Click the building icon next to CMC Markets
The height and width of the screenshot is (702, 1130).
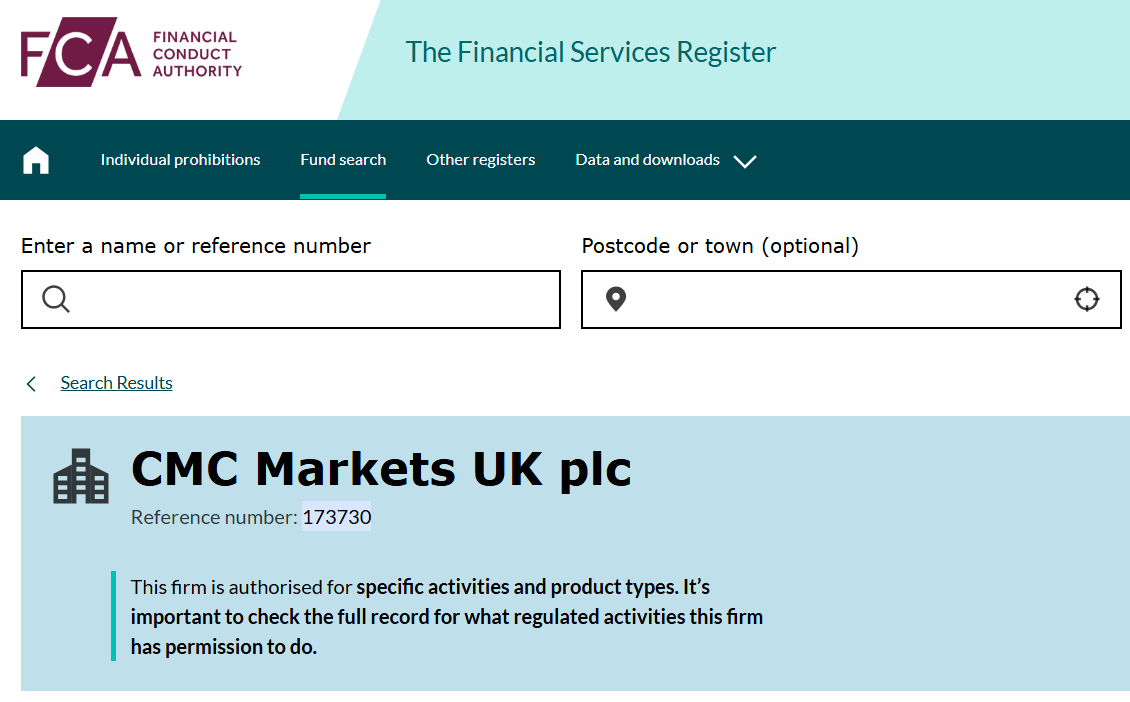pos(81,476)
